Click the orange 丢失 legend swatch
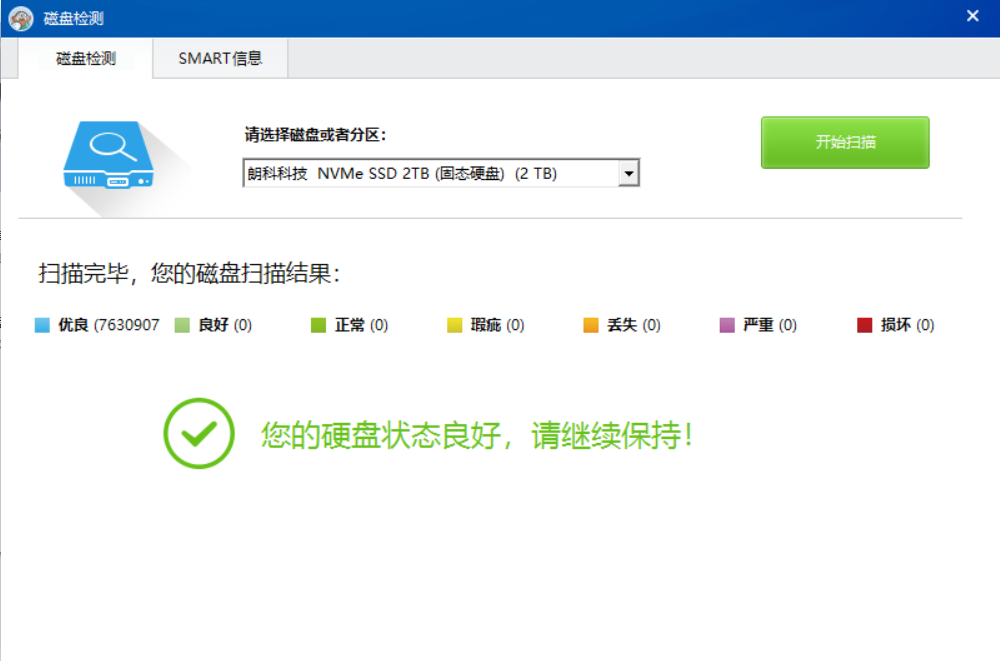This screenshot has height=661, width=1000. [x=591, y=325]
